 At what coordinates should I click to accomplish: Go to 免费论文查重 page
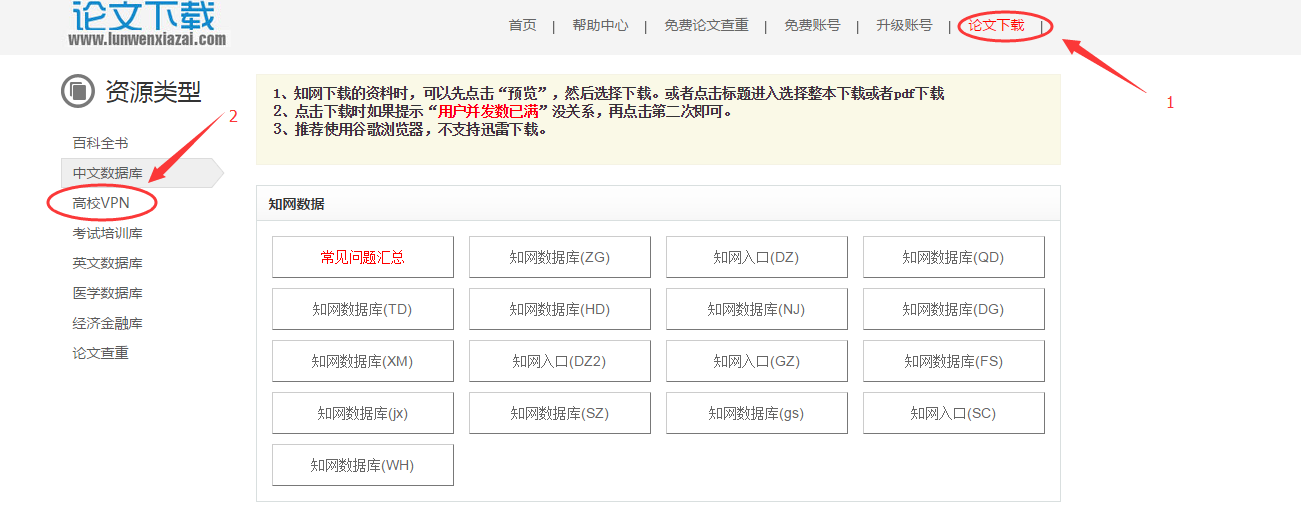706,26
